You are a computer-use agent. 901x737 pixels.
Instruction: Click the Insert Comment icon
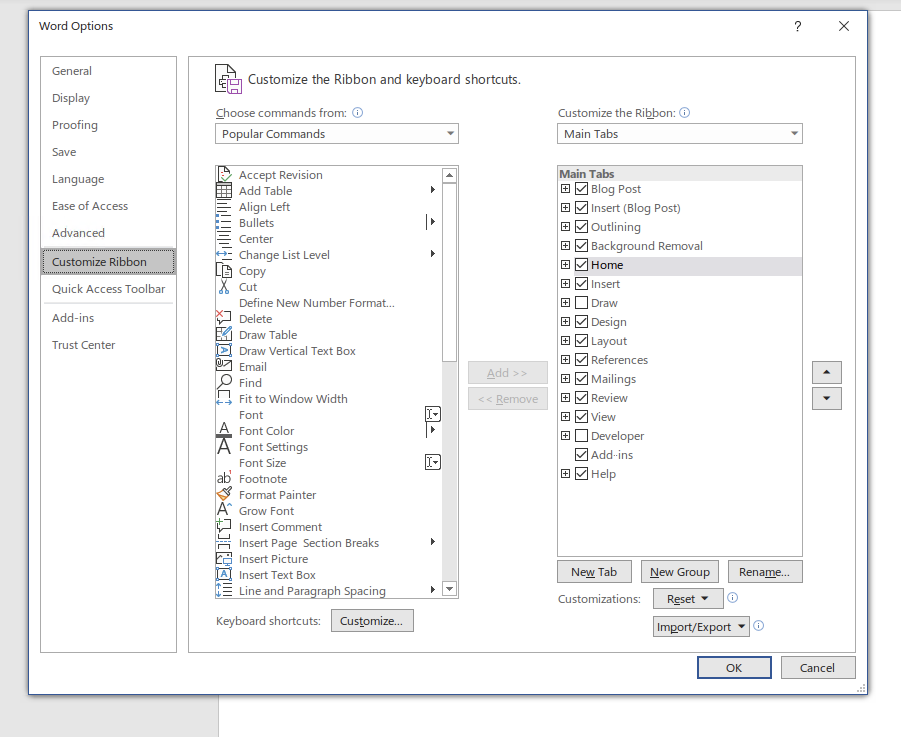[224, 527]
